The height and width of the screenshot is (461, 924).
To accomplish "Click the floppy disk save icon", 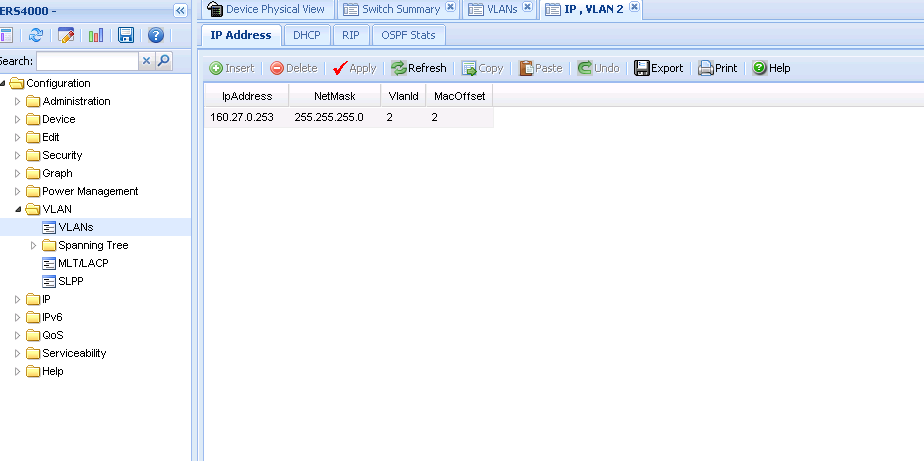I will tap(126, 35).
